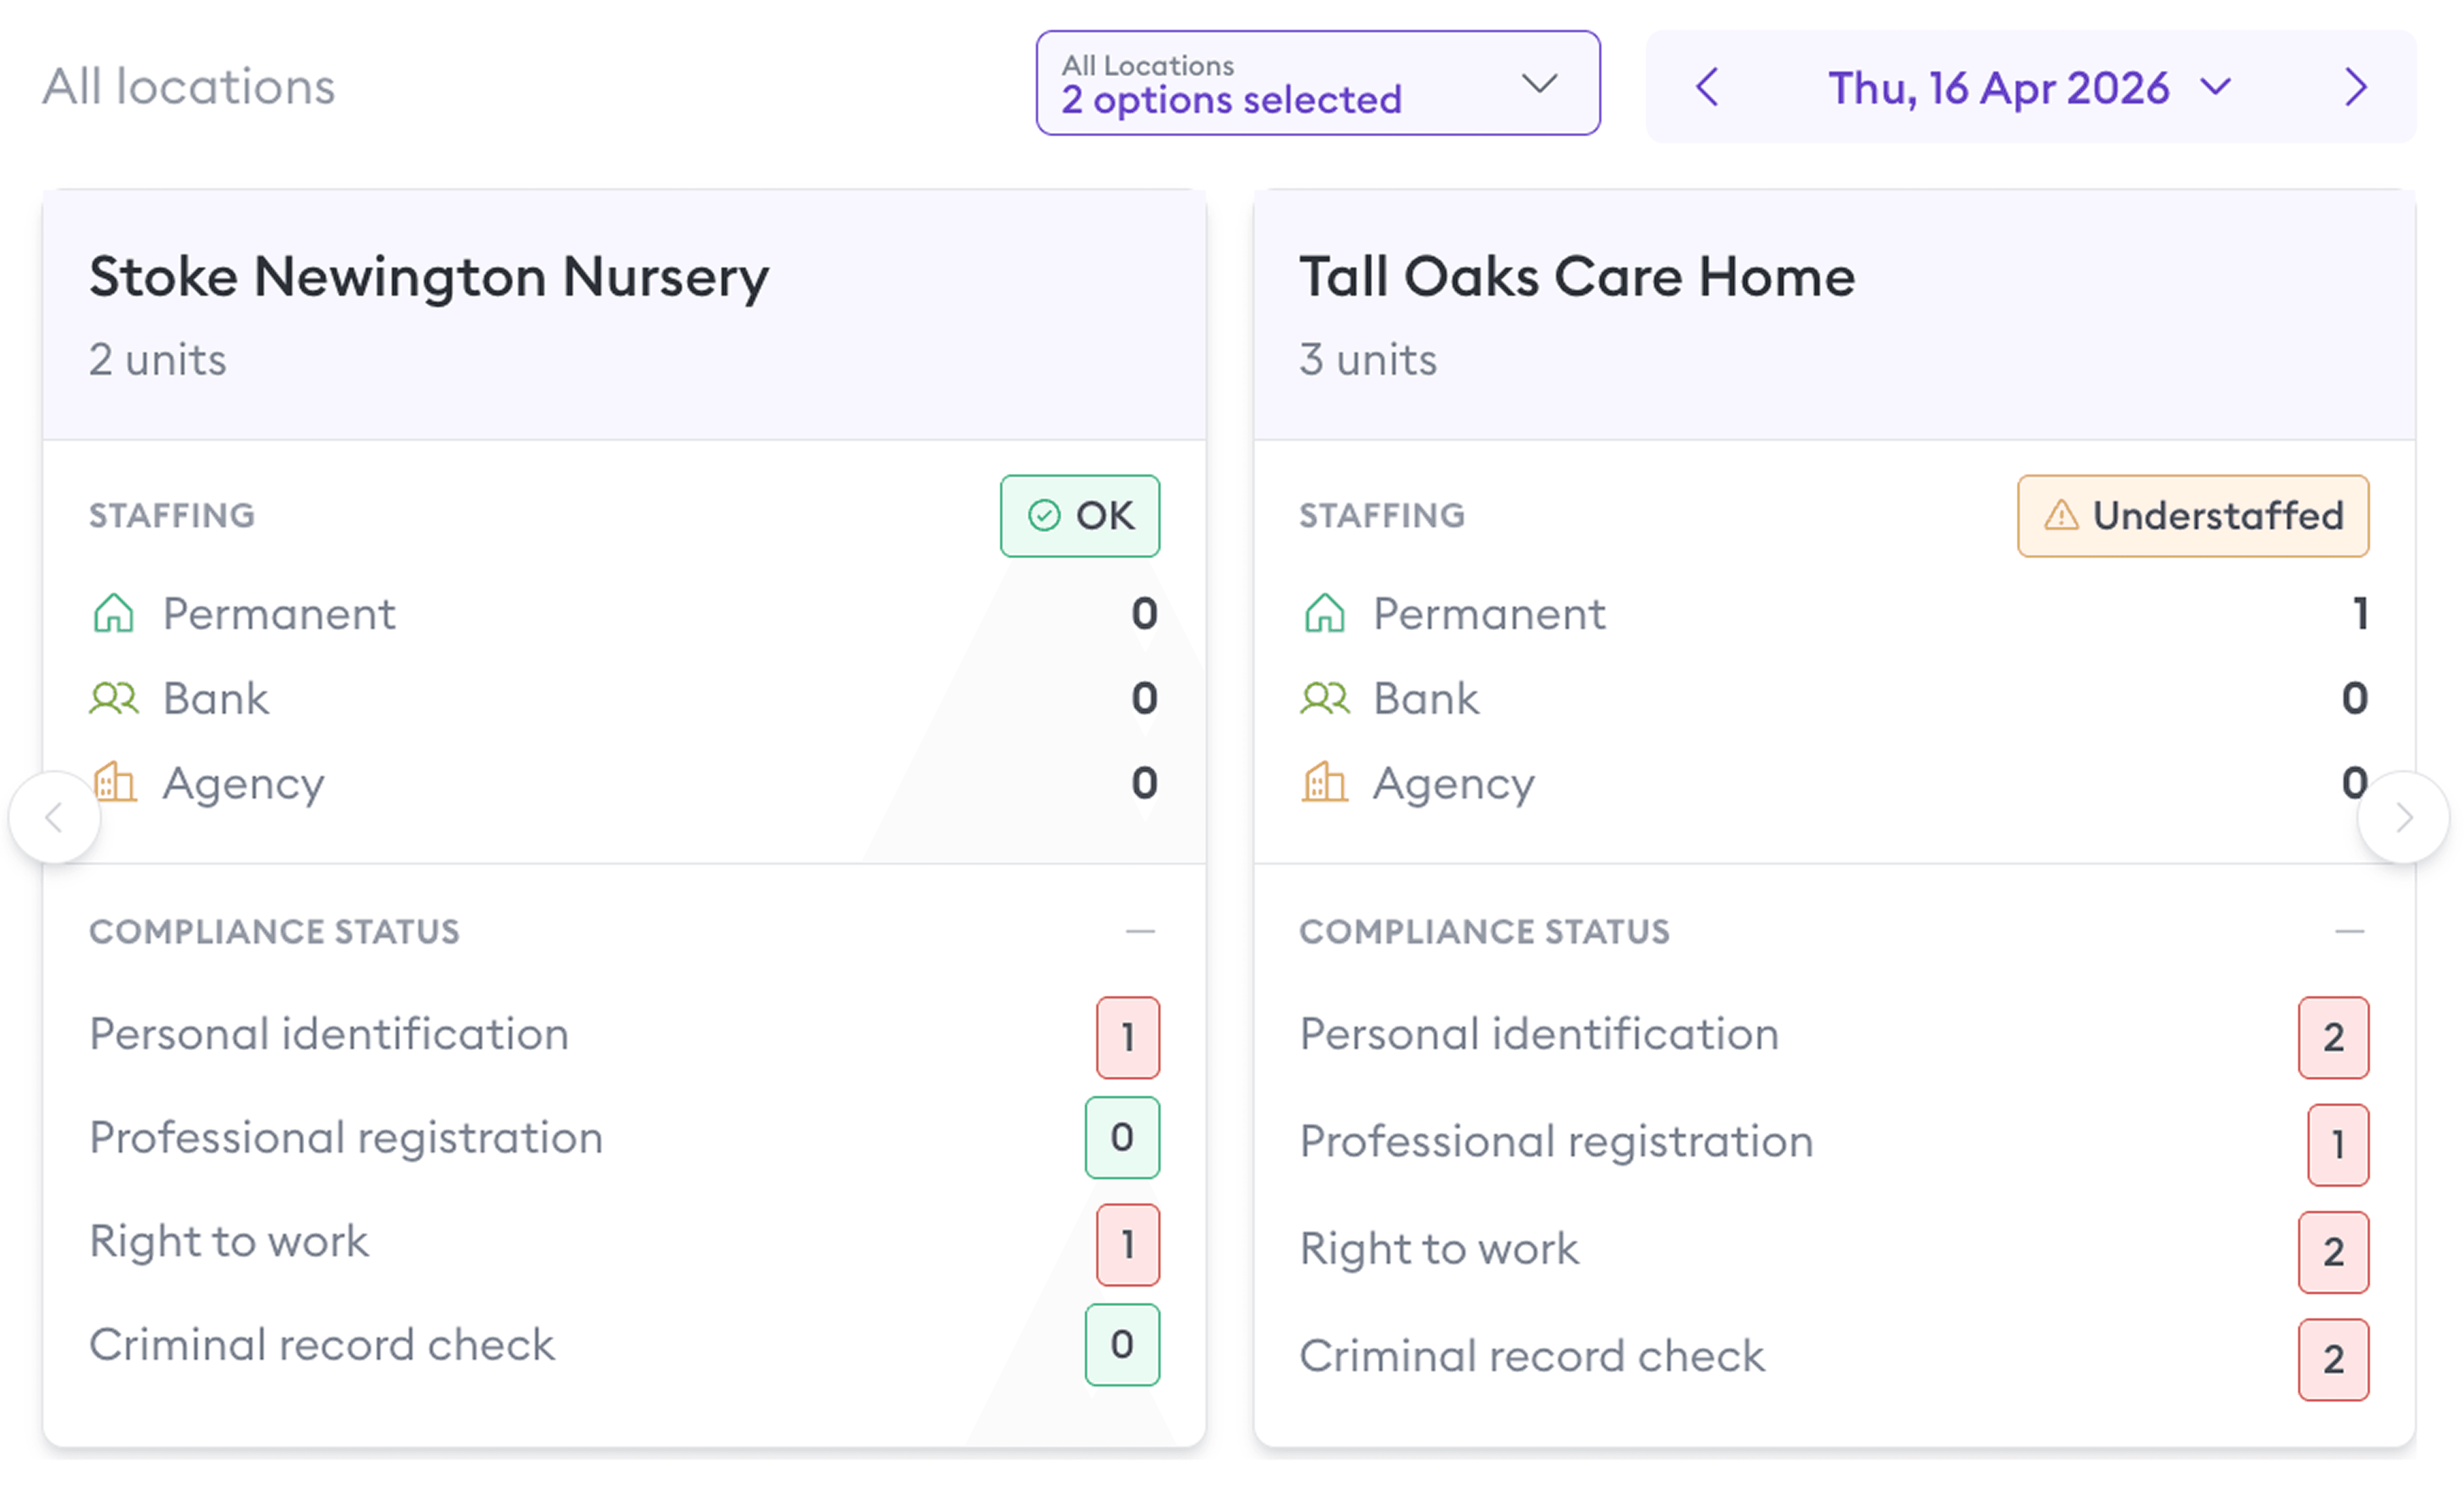Screen dimensions: 2464x1488
Task: Click Tall Oaks Bank people icon
Action: pyautogui.click(x=1325, y=698)
